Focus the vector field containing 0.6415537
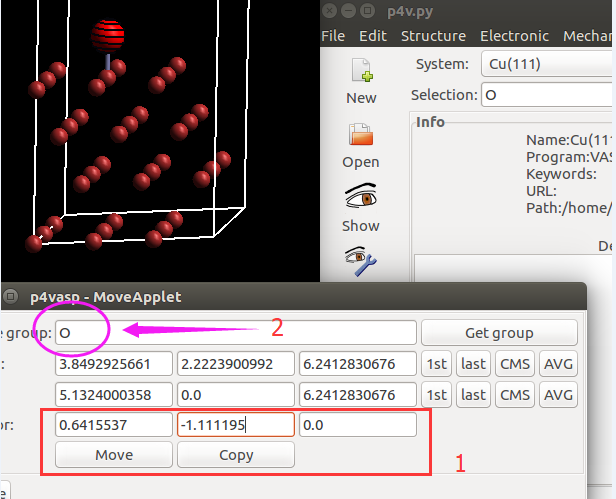616x499 pixels. 112,425
